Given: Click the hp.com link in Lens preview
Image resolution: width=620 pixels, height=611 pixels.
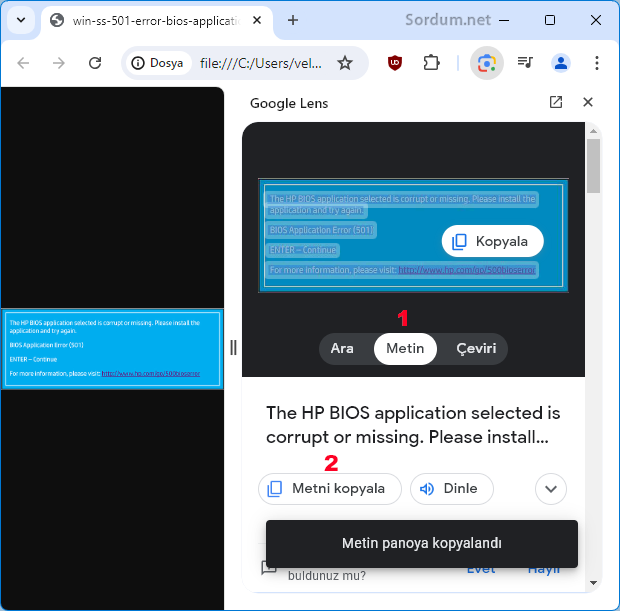Looking at the screenshot, I should (x=467, y=270).
